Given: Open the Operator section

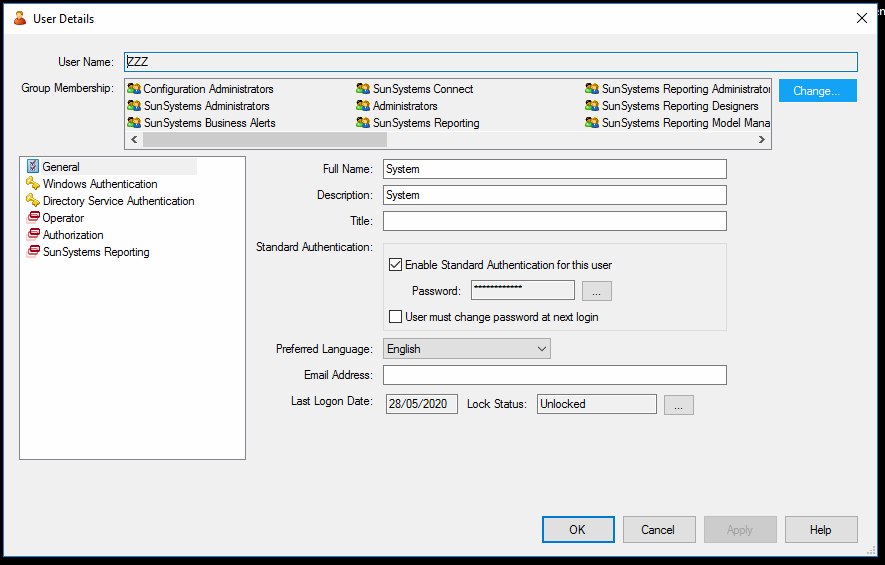Looking at the screenshot, I should (x=63, y=217).
